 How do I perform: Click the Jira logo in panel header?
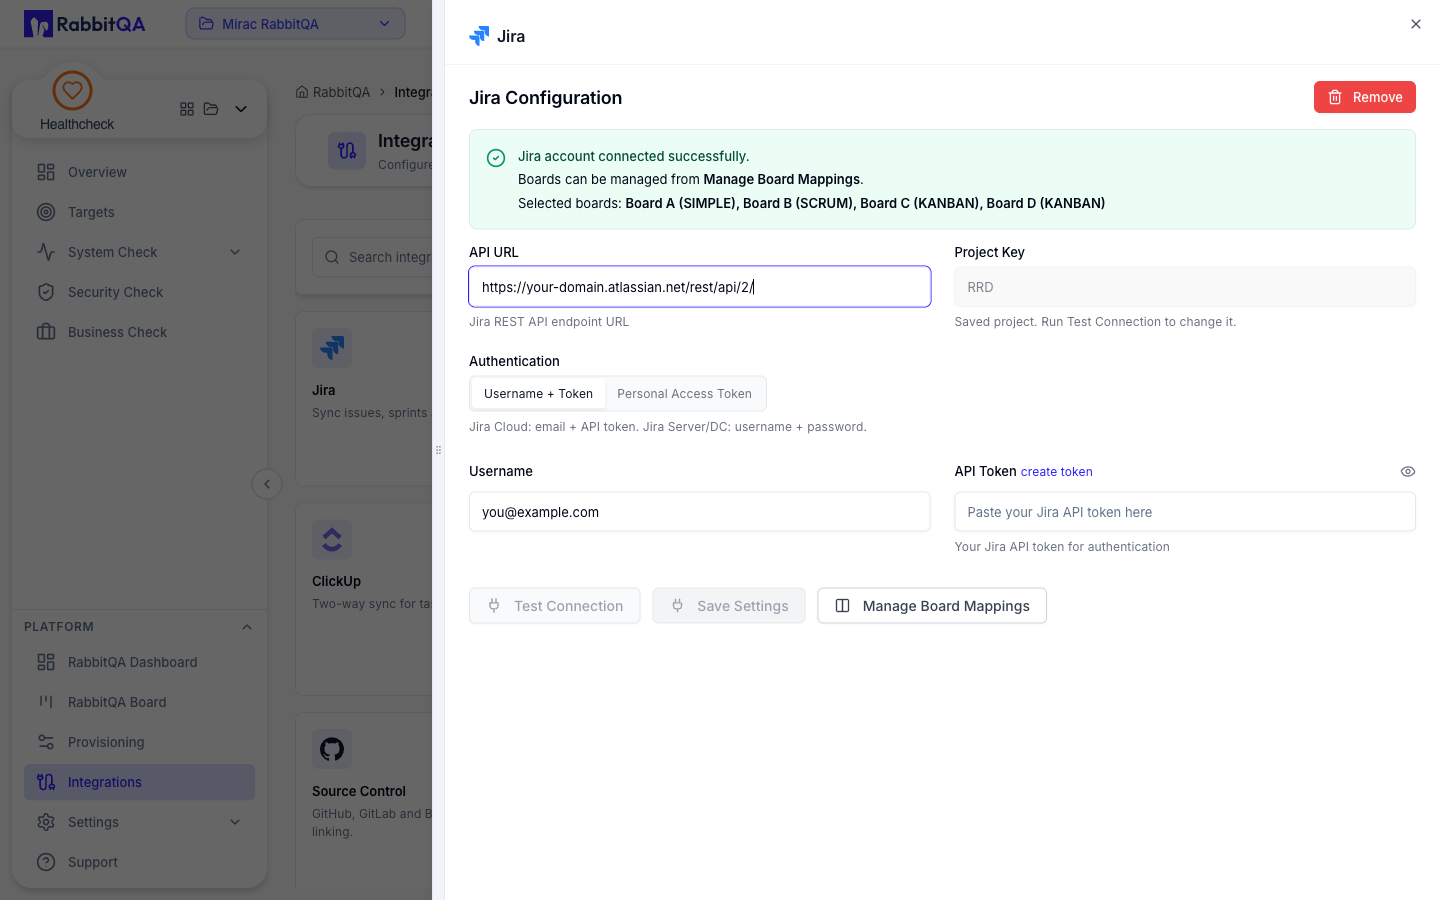tap(479, 36)
